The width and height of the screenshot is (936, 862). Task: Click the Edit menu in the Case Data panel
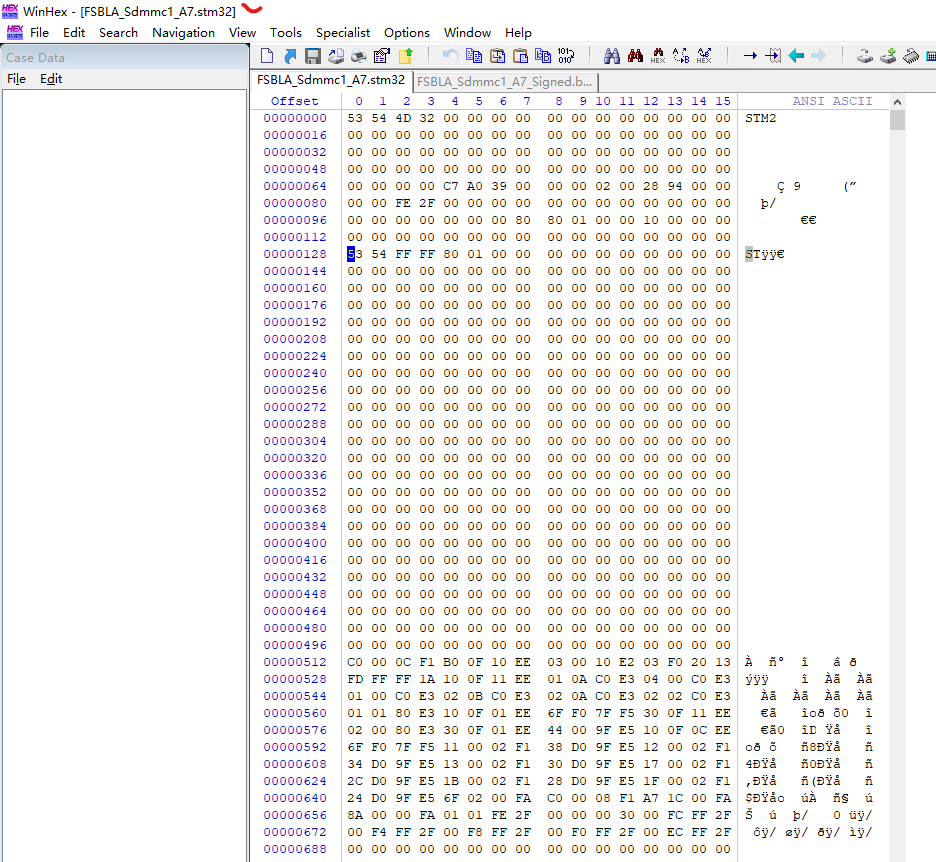tap(51, 78)
